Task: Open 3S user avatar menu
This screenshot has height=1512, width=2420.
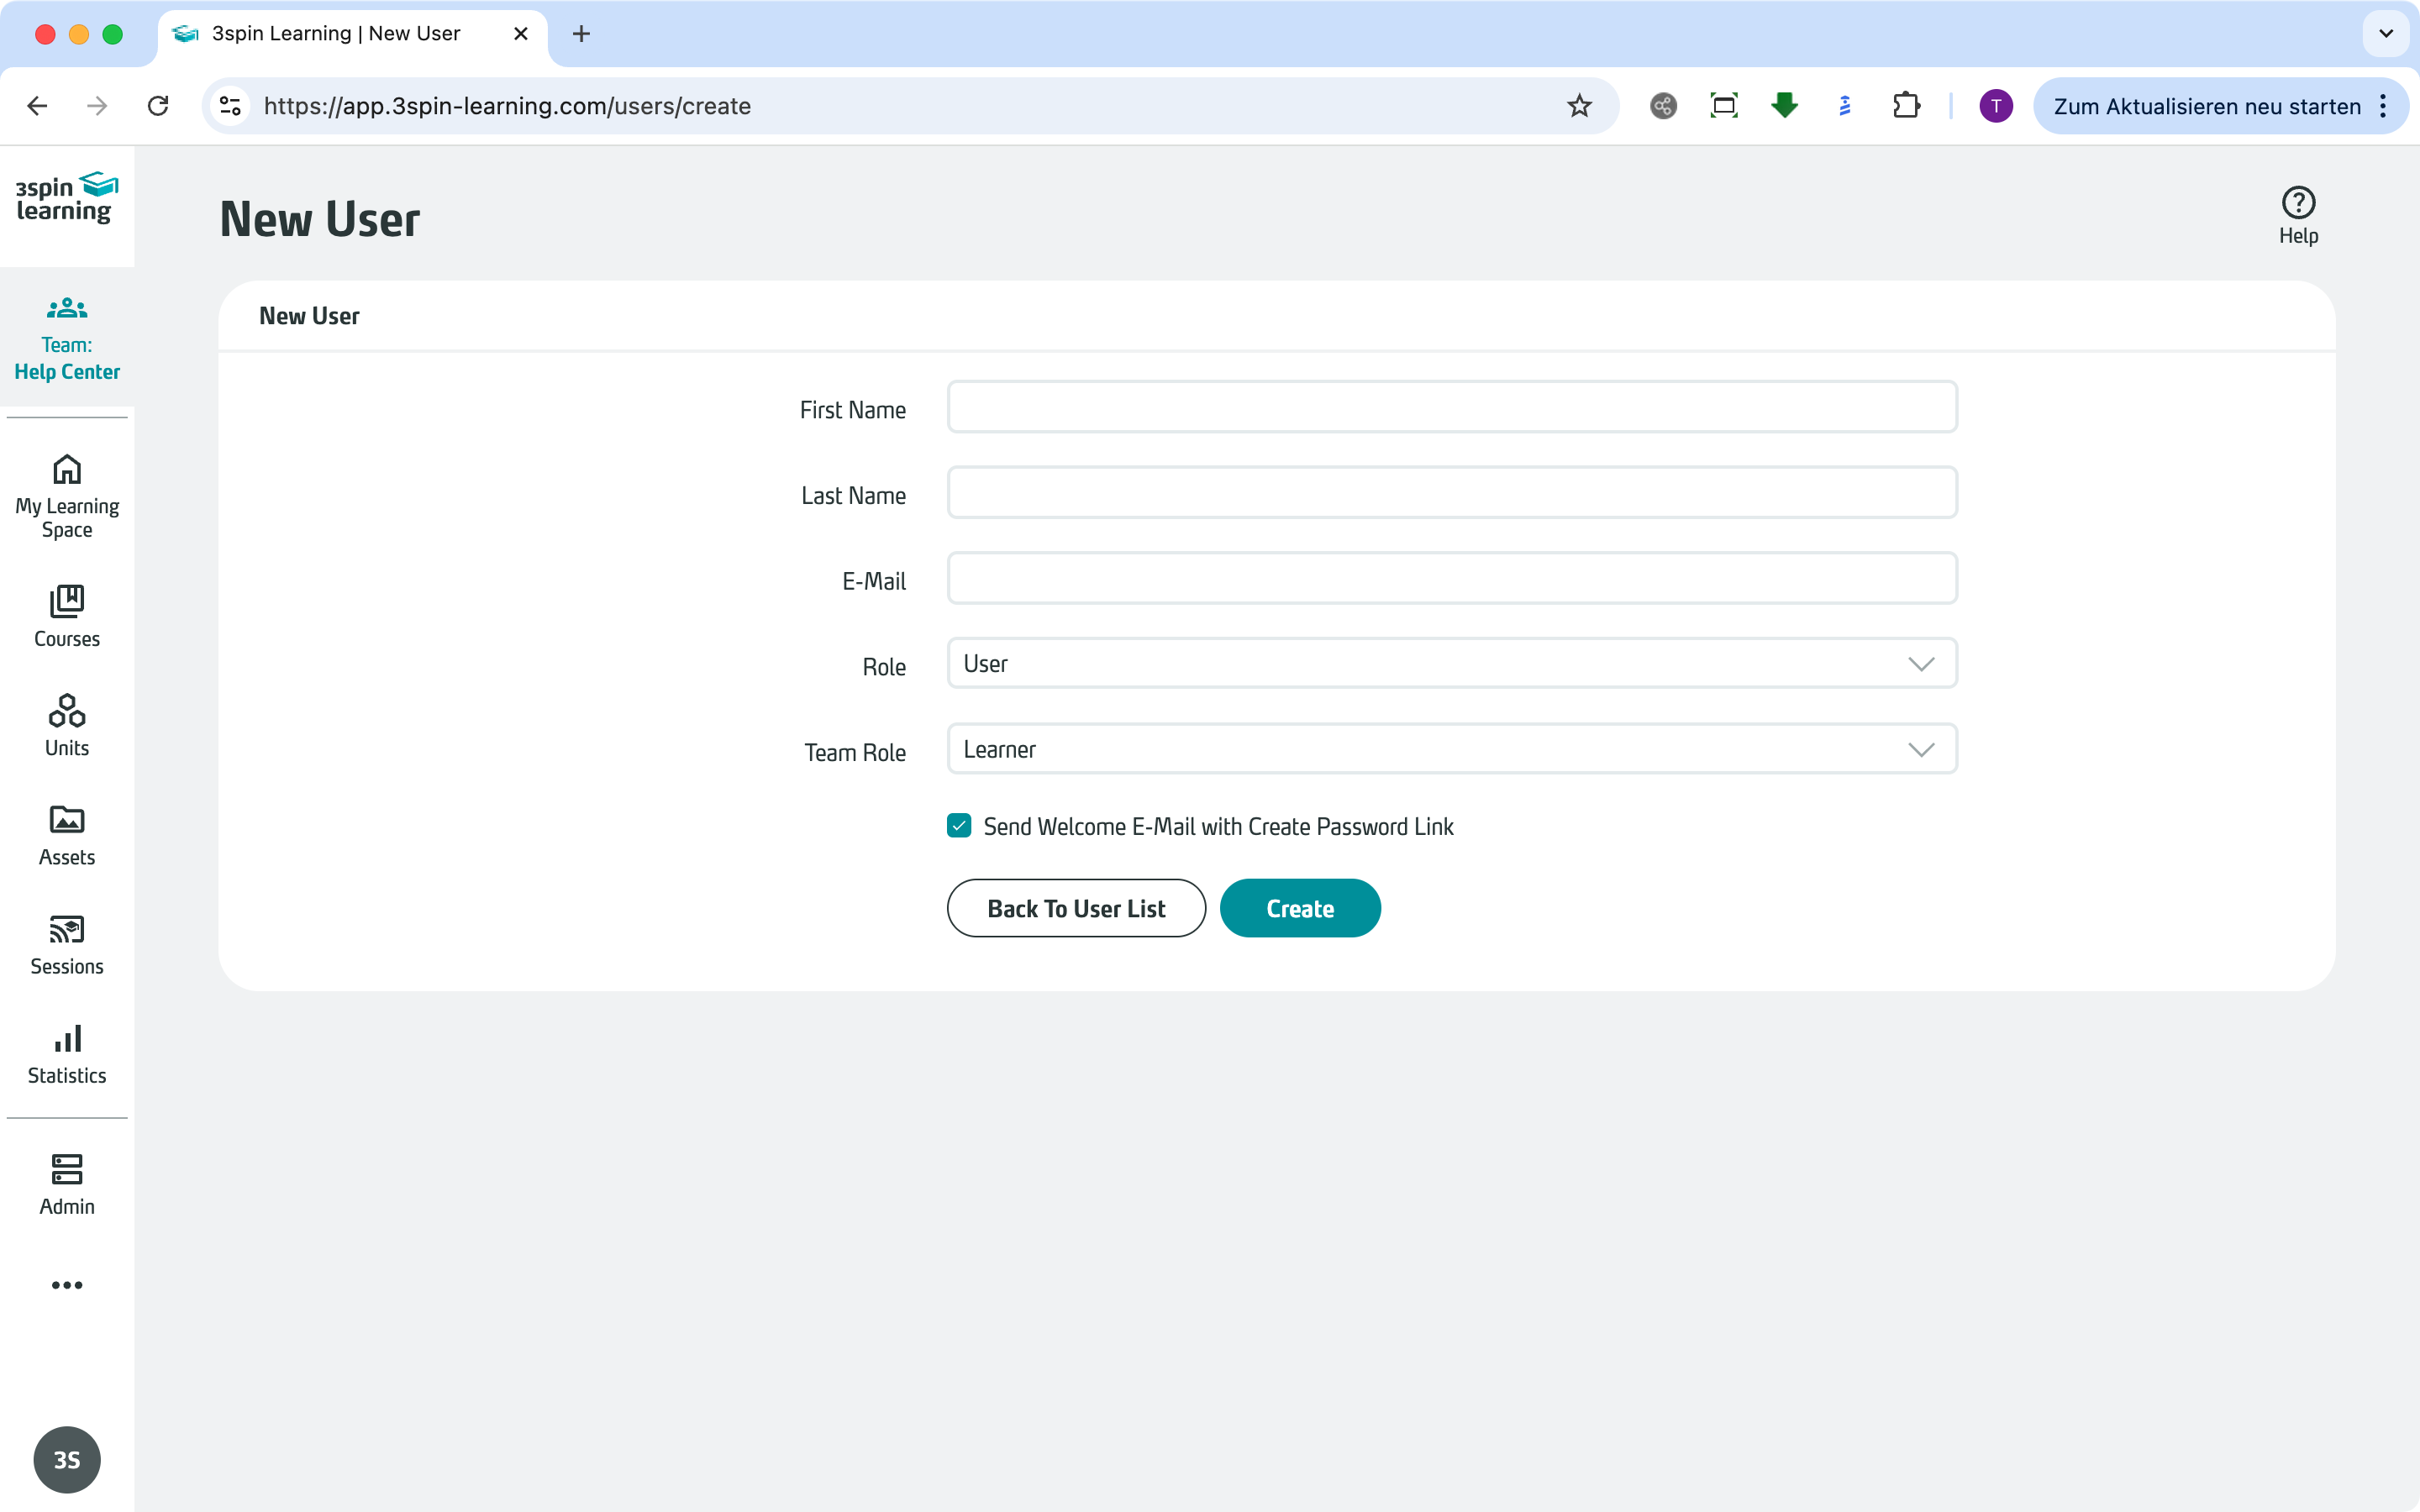Action: click(67, 1459)
